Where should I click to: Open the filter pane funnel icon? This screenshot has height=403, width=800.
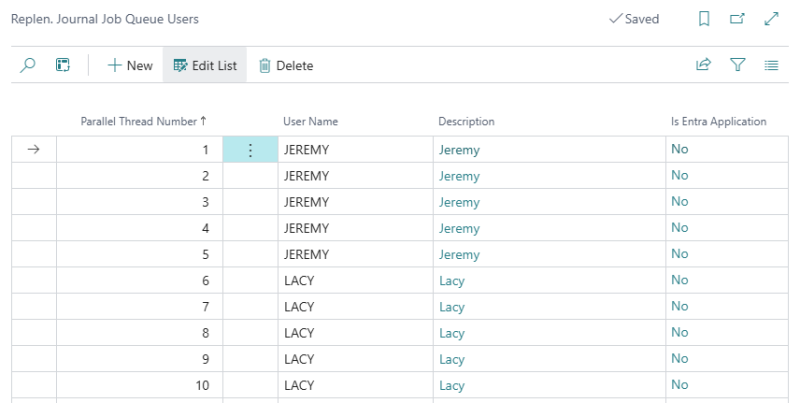pos(738,66)
